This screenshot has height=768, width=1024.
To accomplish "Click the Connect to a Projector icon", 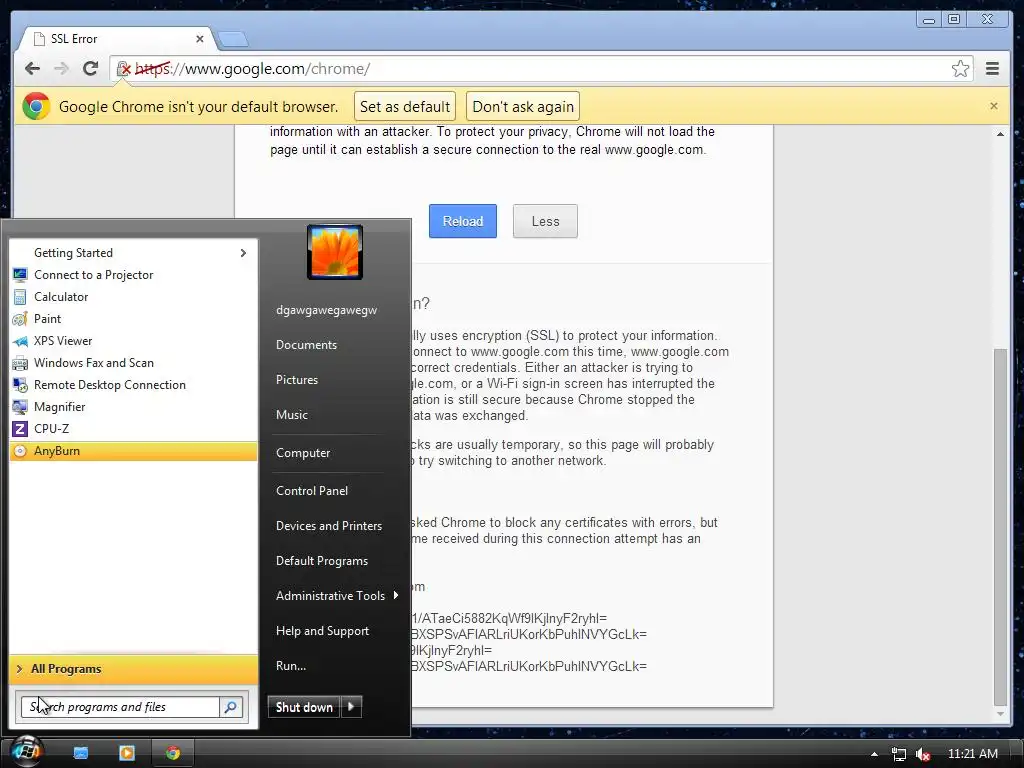I will (x=20, y=275).
